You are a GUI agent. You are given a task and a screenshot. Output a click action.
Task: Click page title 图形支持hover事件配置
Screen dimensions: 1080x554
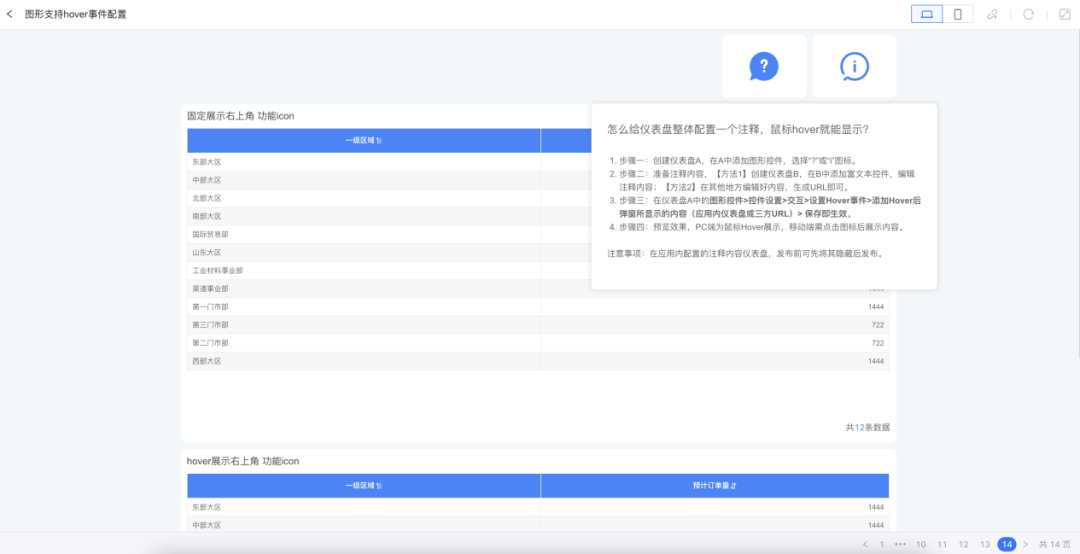click(76, 14)
